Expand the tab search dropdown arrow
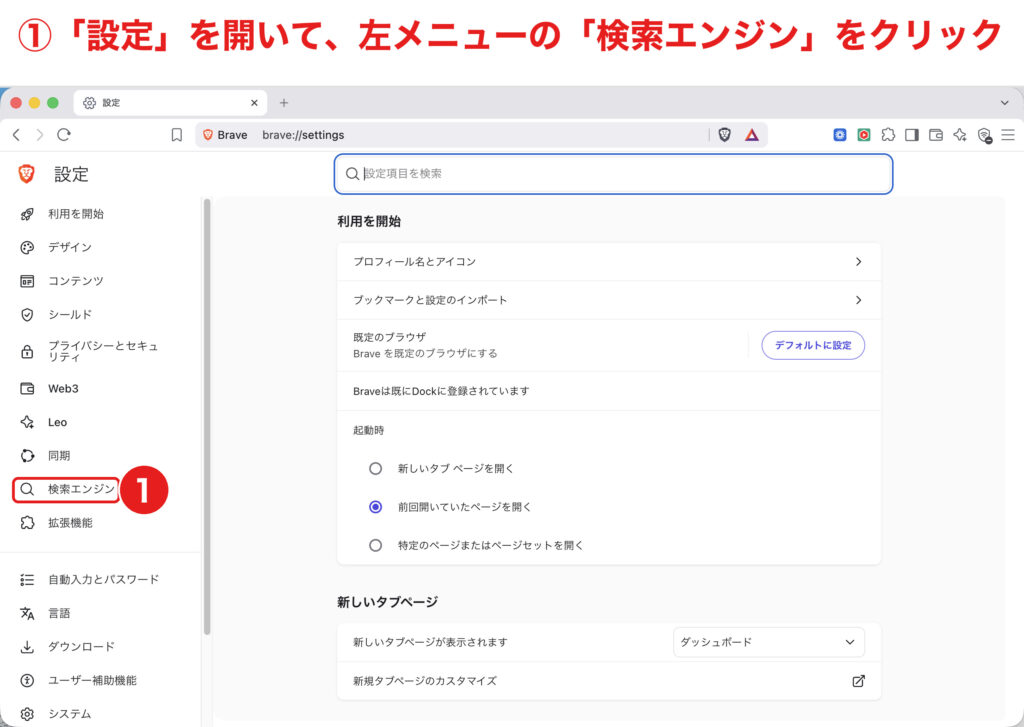The width and height of the screenshot is (1024, 727). (1004, 103)
